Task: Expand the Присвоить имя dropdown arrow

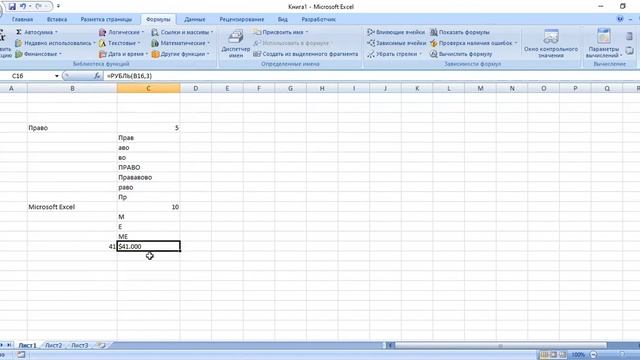Action: point(306,32)
